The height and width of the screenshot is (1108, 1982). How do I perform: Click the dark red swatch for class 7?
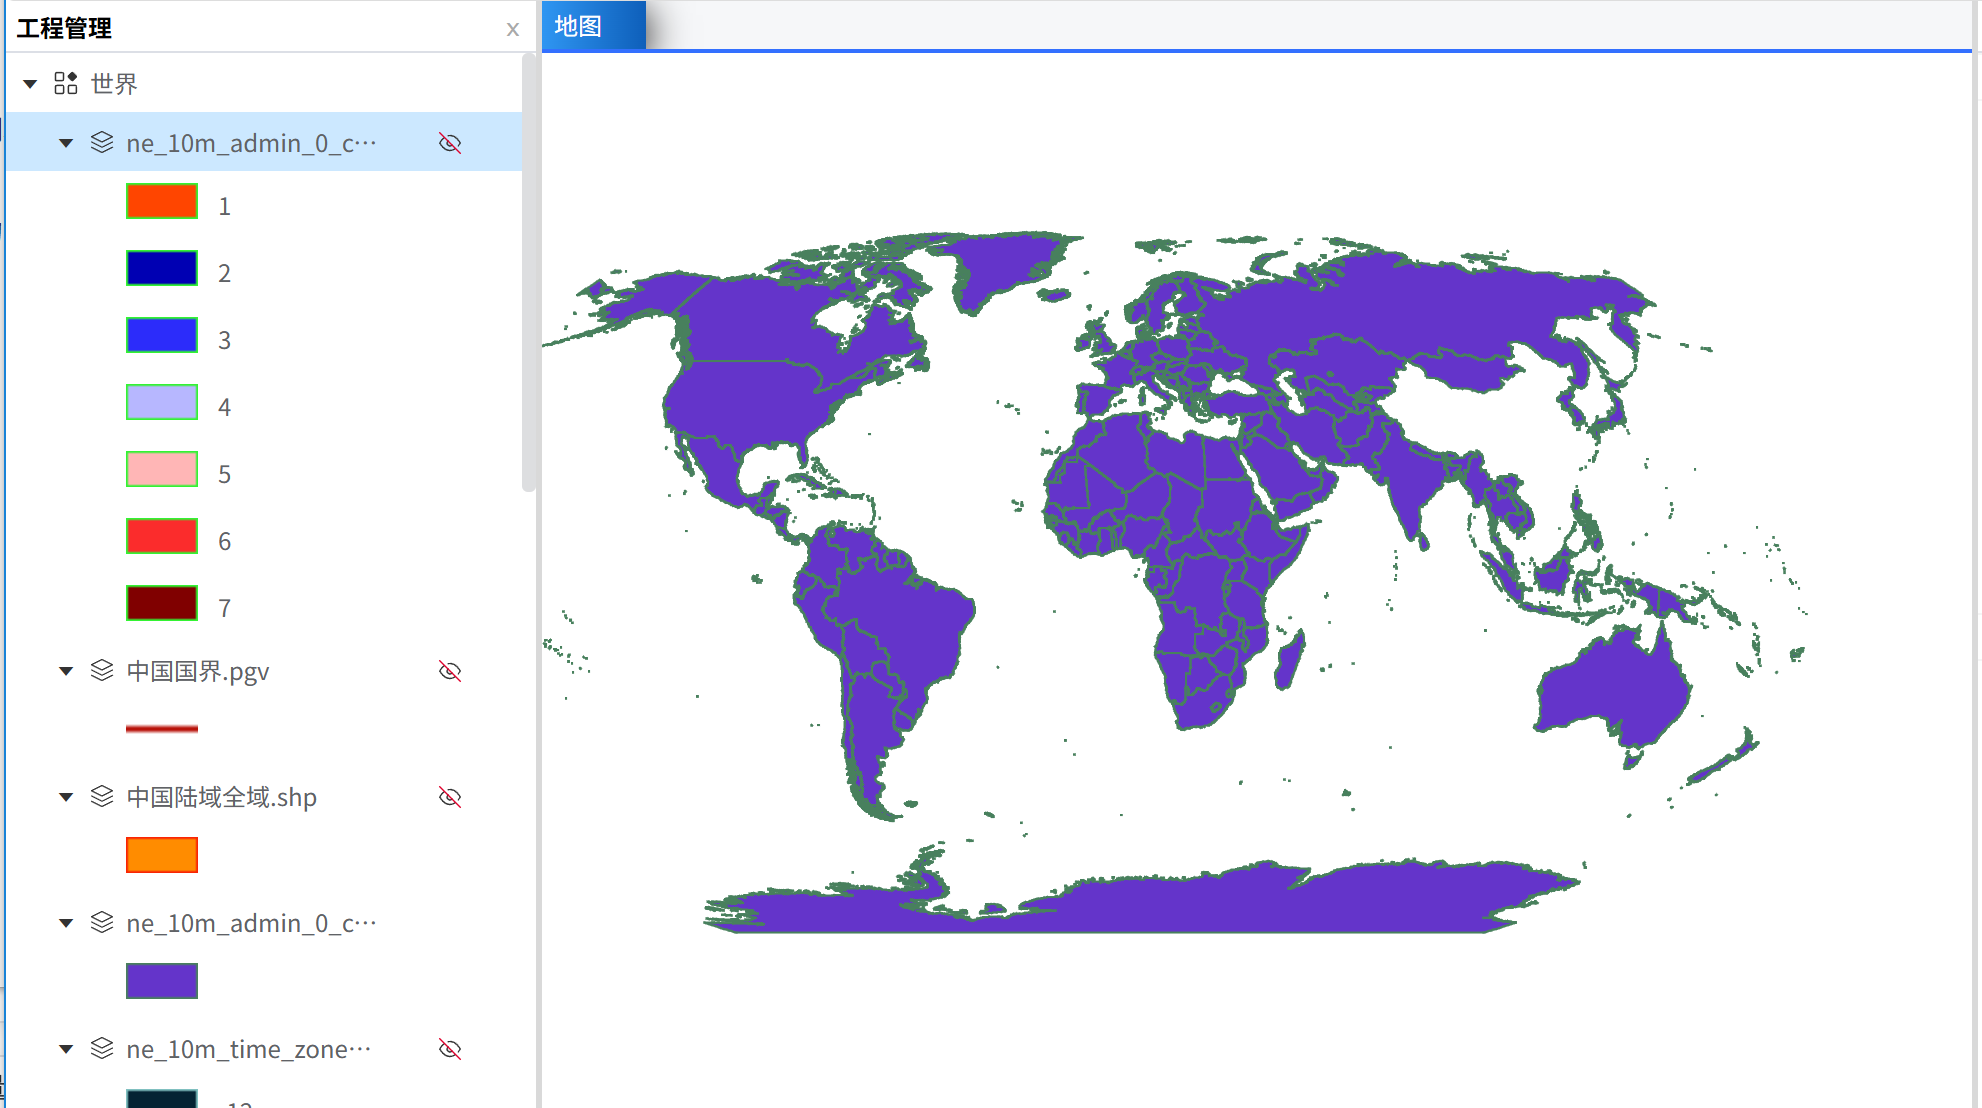162,603
